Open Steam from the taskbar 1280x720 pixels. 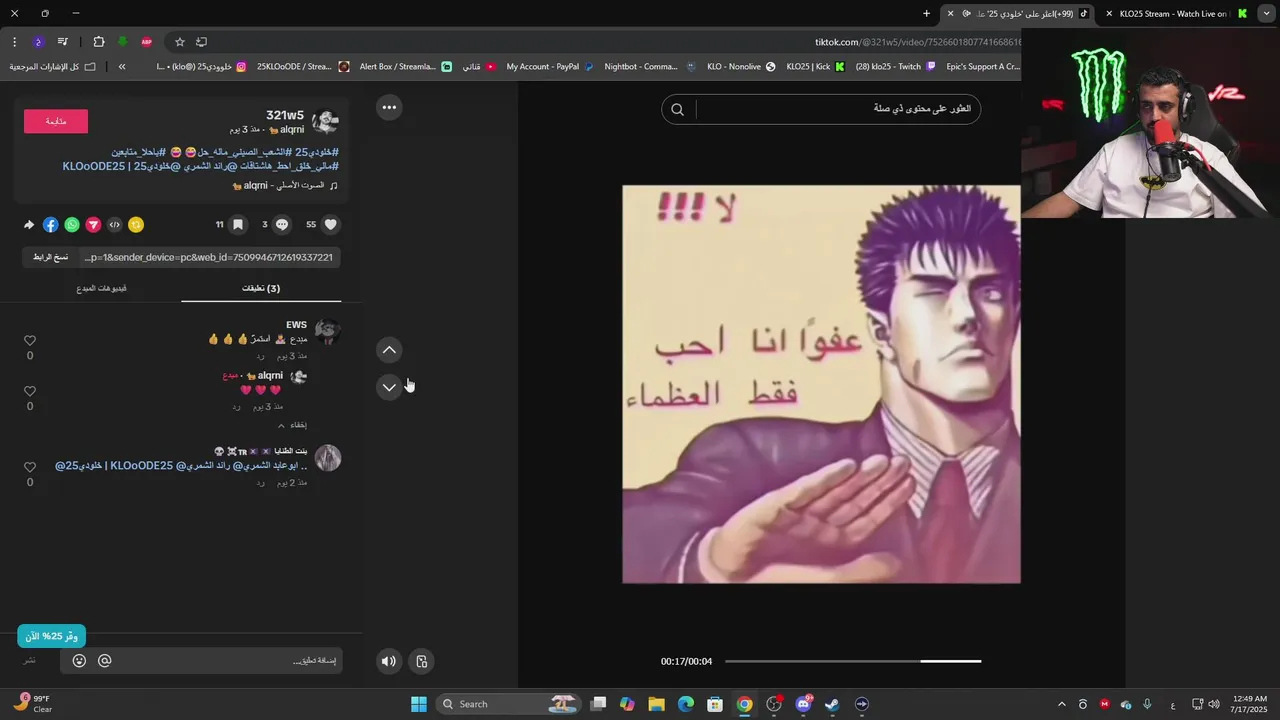832,704
